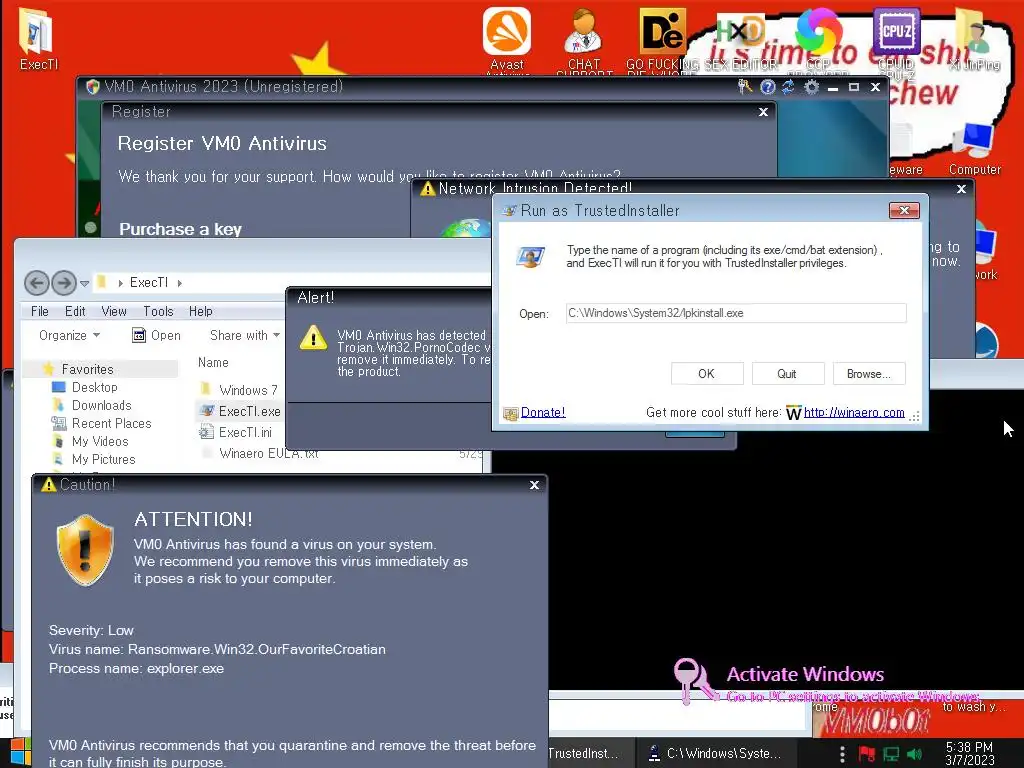Open the ExecTI folder desktop icon

37,39
